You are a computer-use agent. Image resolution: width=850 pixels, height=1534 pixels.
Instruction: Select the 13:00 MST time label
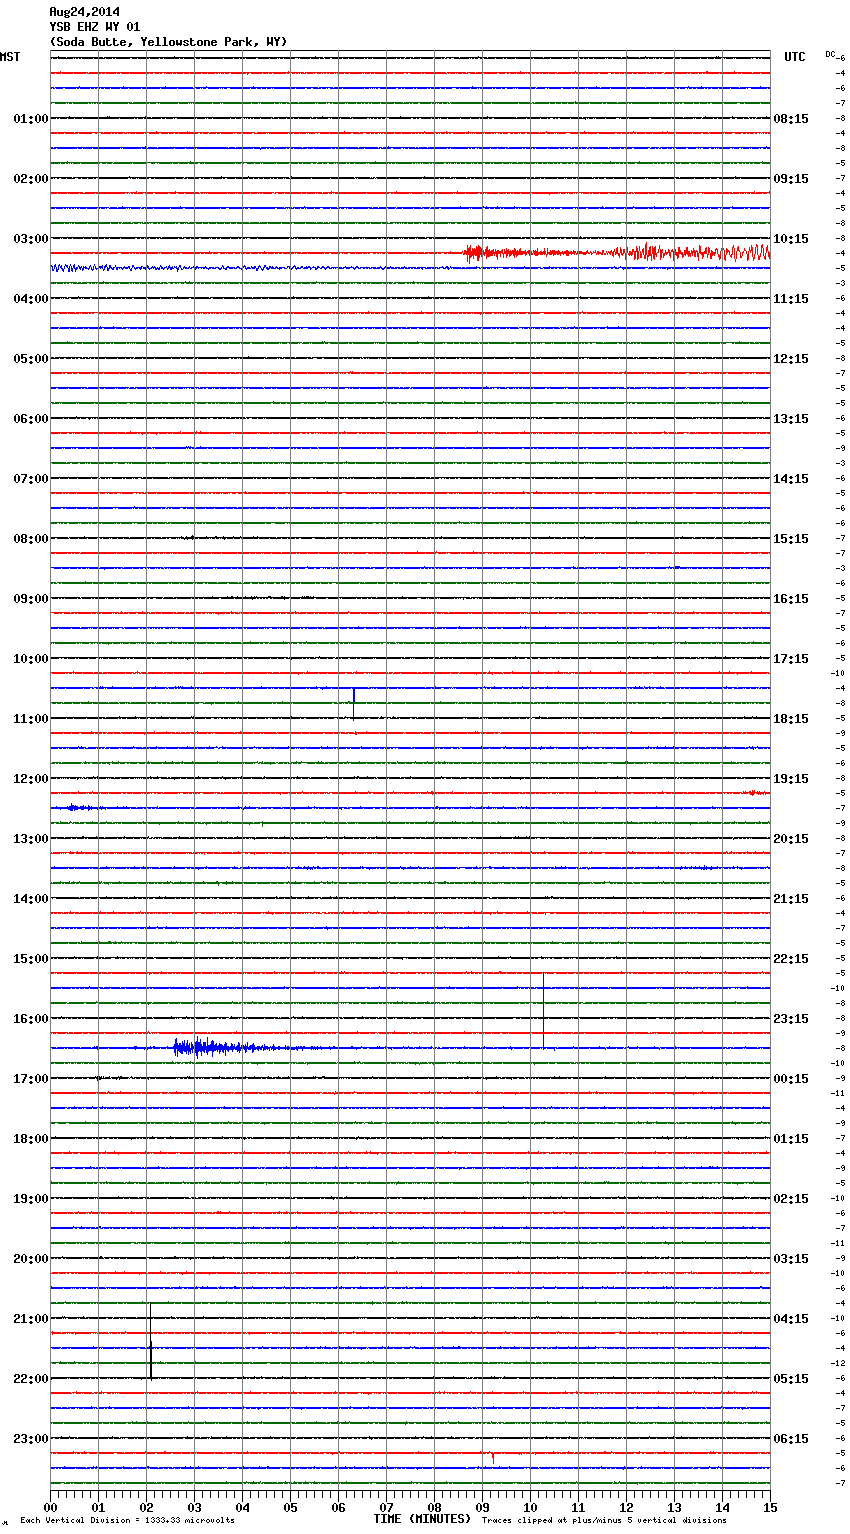tap(31, 838)
